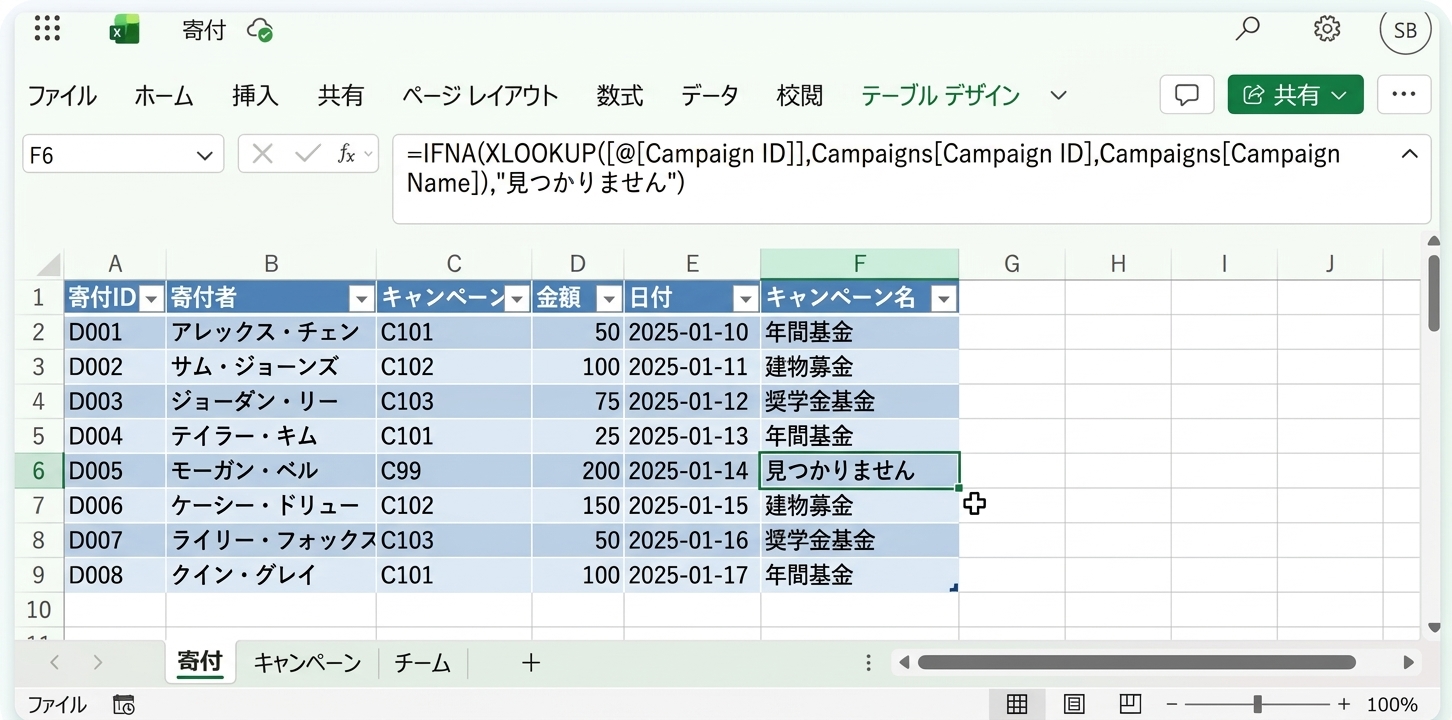1452x720 pixels.
Task: Confirm the formula with the checkmark
Action: point(308,154)
